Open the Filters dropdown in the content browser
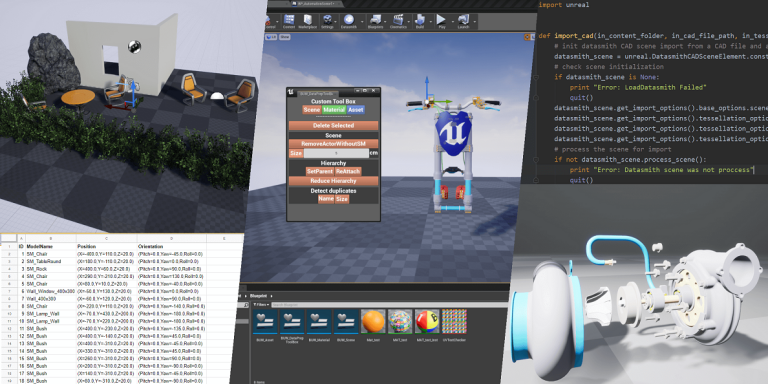The image size is (768, 384). click(262, 305)
